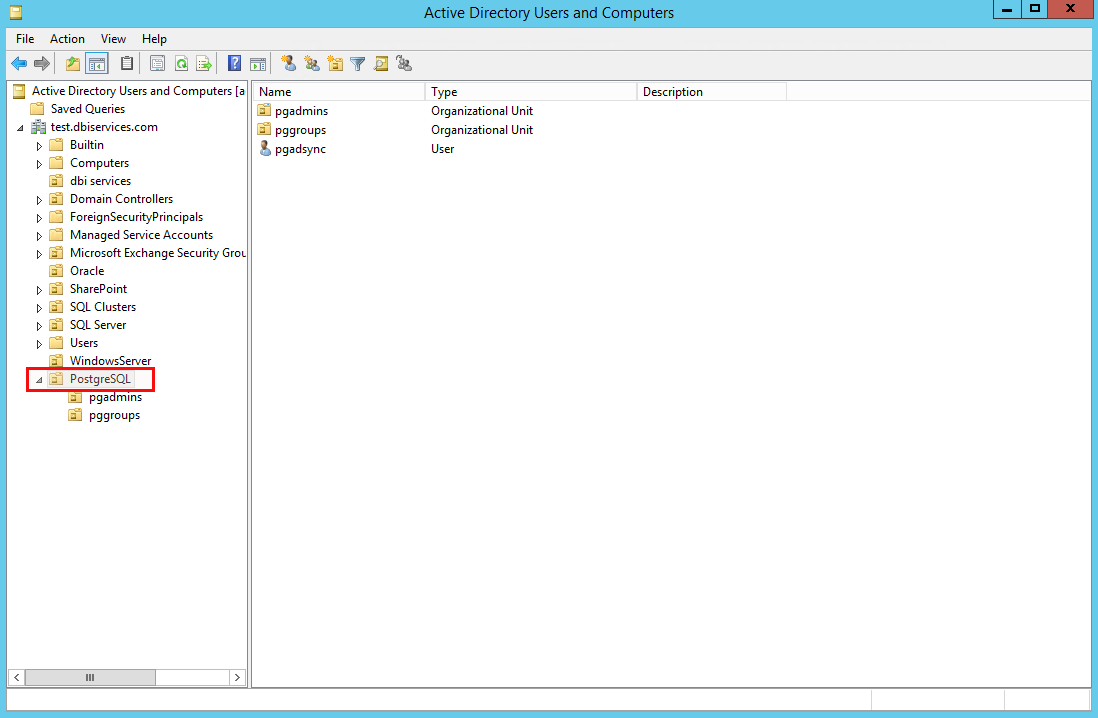Click the Forward arrow toolbar icon
The height and width of the screenshot is (718, 1098).
click(42, 64)
